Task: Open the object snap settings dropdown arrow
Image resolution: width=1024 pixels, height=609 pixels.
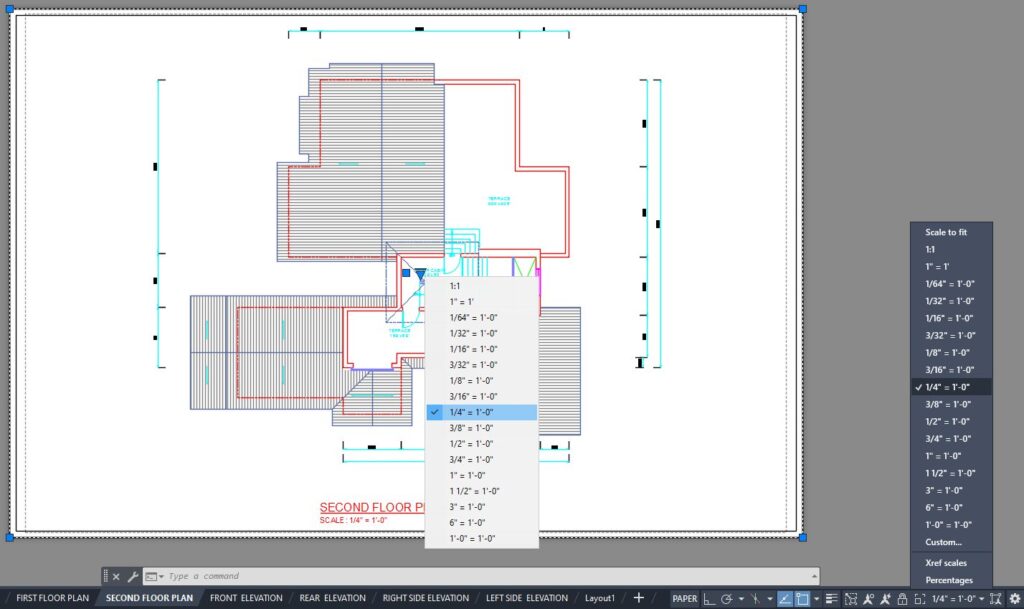Action: pos(817,599)
